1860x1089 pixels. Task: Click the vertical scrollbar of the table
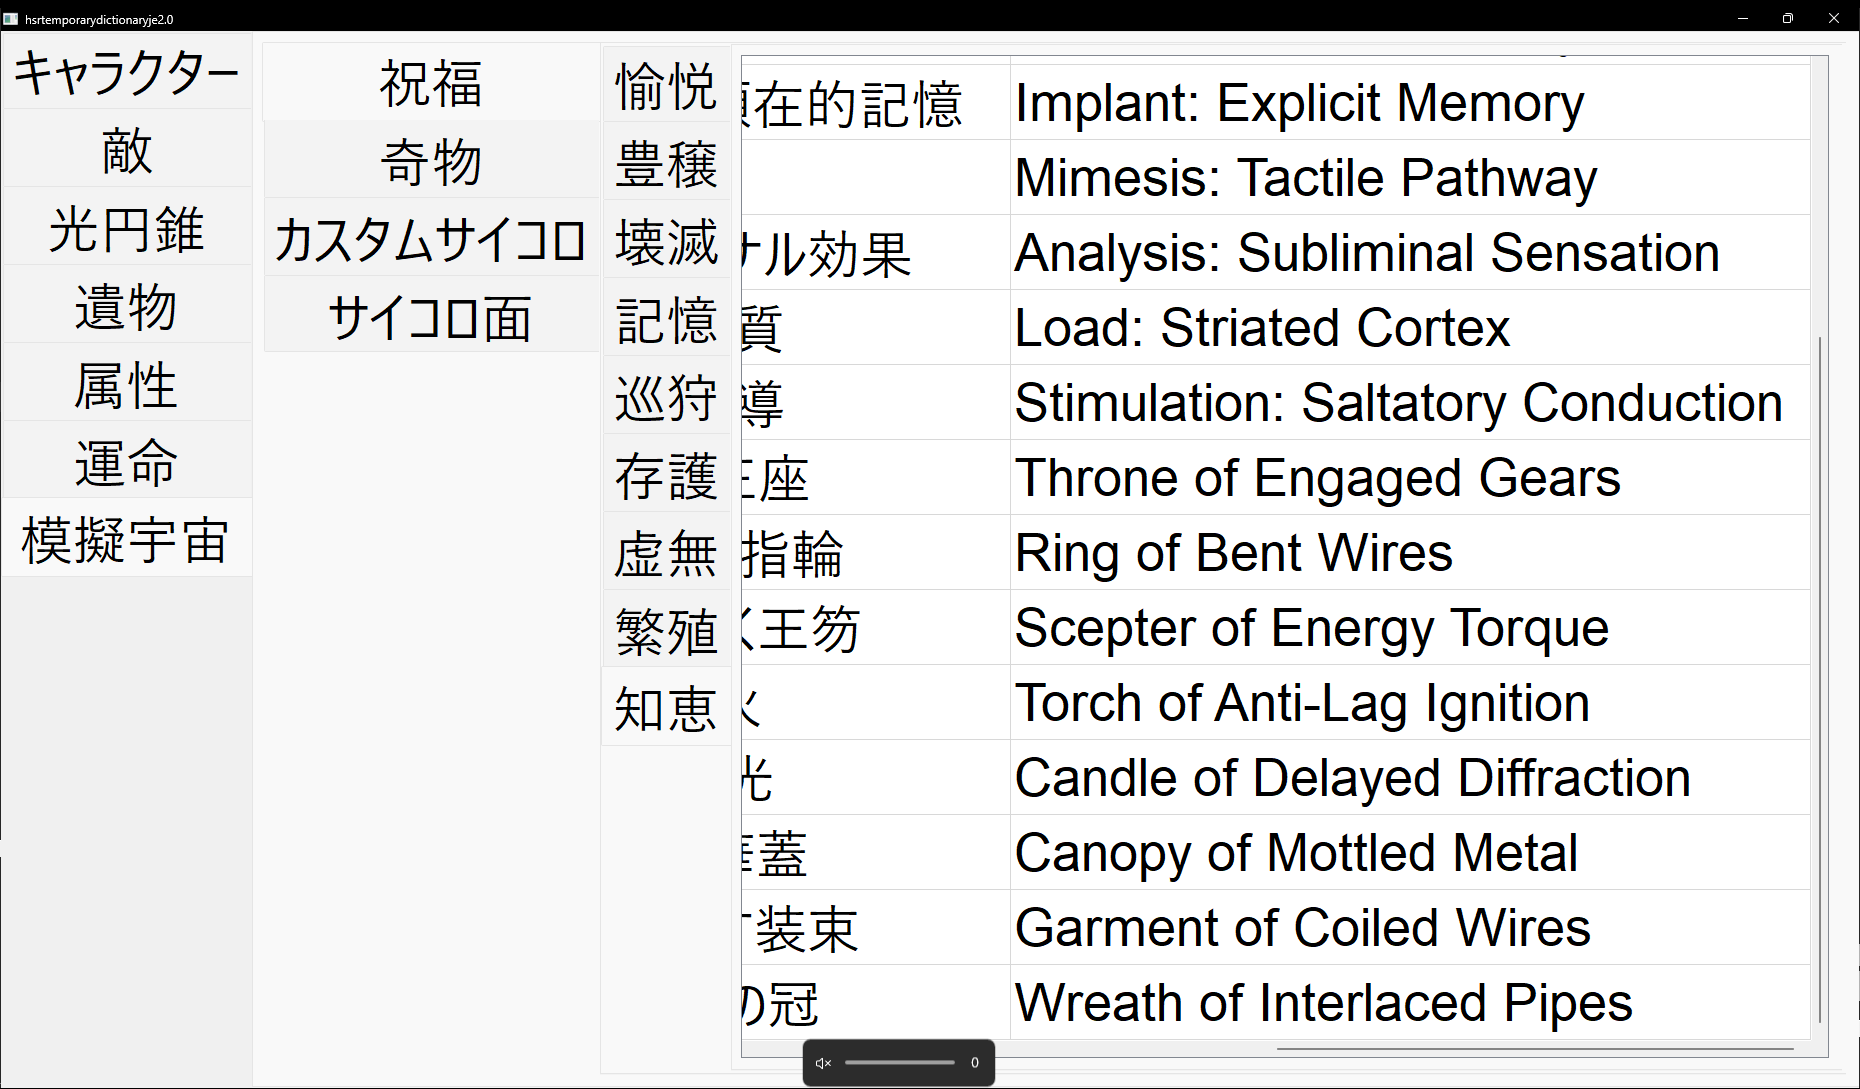click(x=1820, y=680)
